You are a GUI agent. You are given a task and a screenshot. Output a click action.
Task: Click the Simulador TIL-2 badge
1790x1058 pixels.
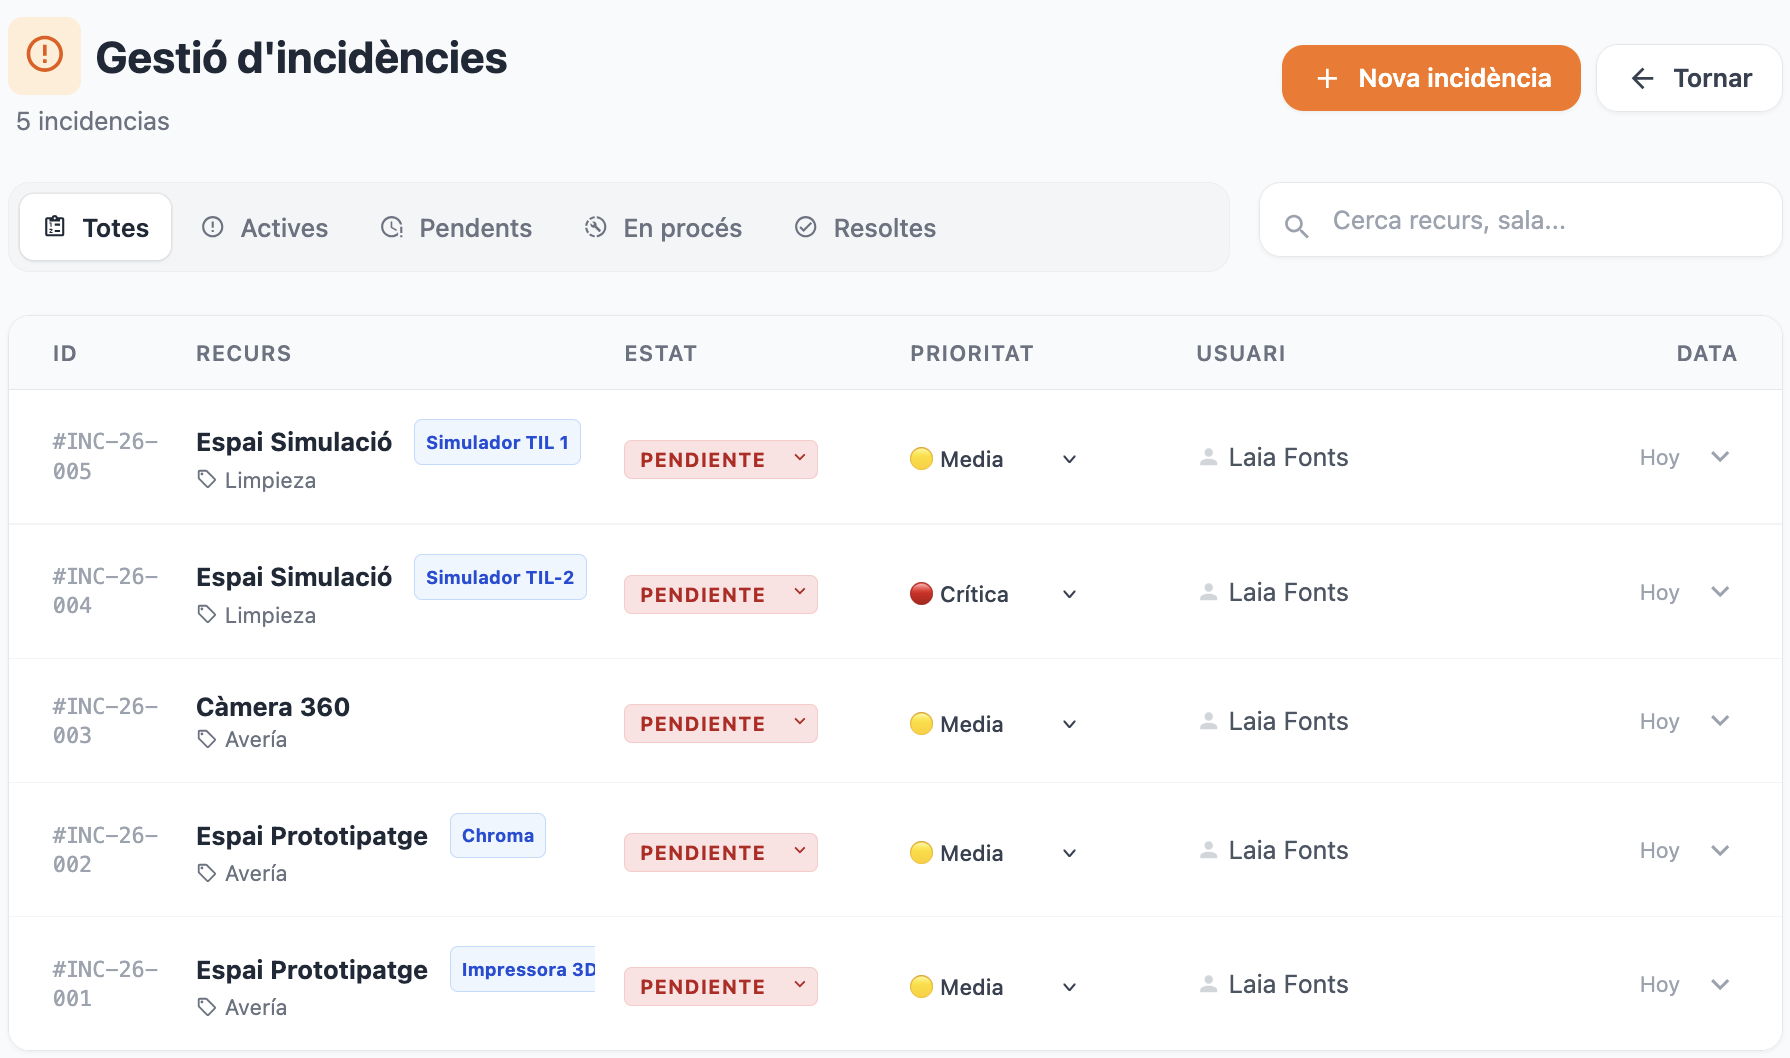click(500, 577)
